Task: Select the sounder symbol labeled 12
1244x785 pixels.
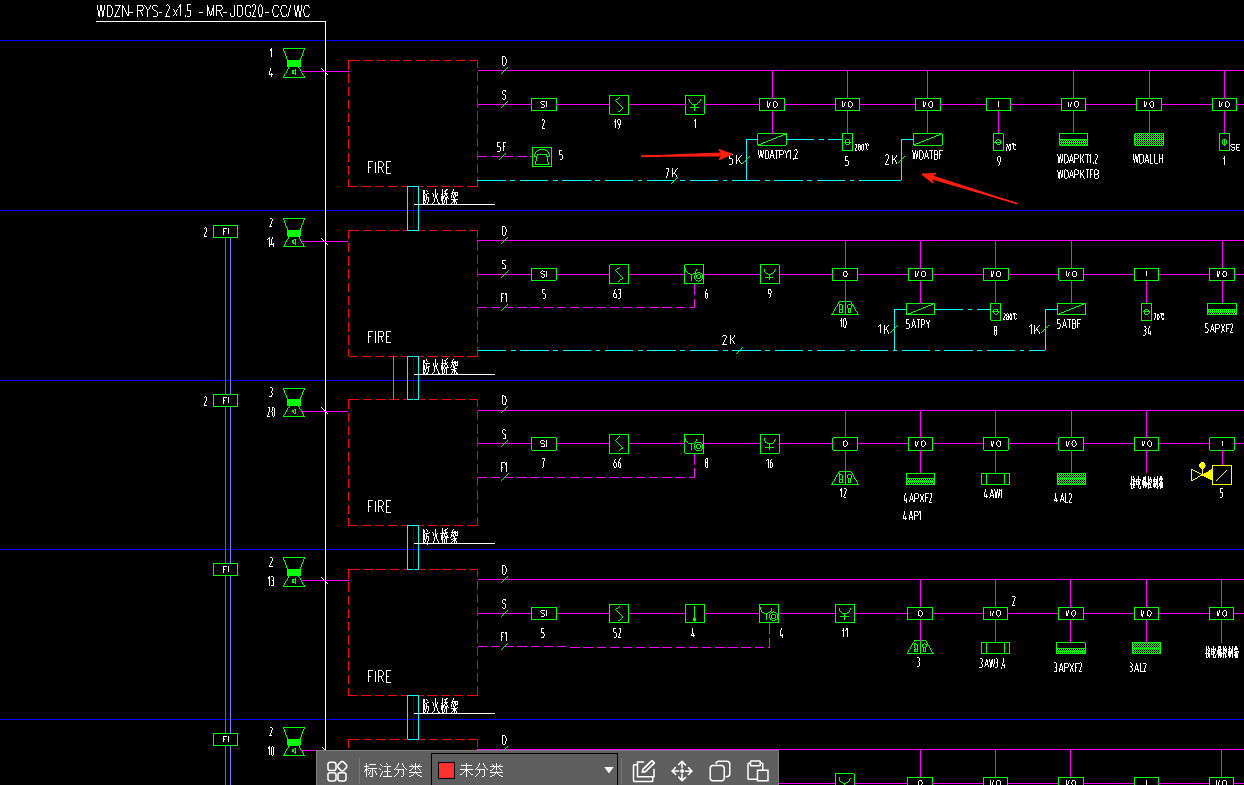Action: tap(845, 478)
